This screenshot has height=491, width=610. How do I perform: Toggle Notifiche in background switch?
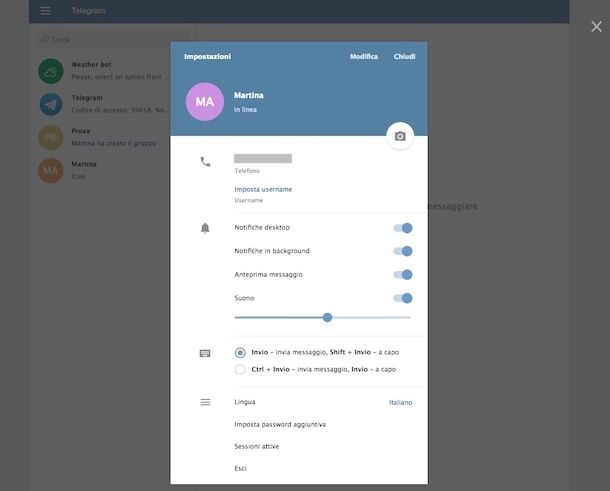pos(403,251)
